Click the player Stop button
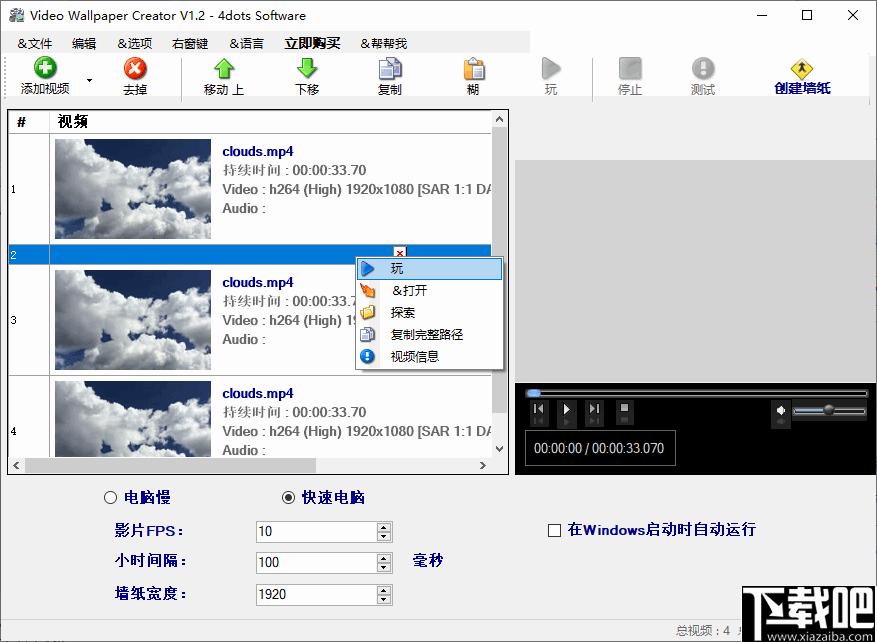This screenshot has height=642, width=877. tap(625, 408)
